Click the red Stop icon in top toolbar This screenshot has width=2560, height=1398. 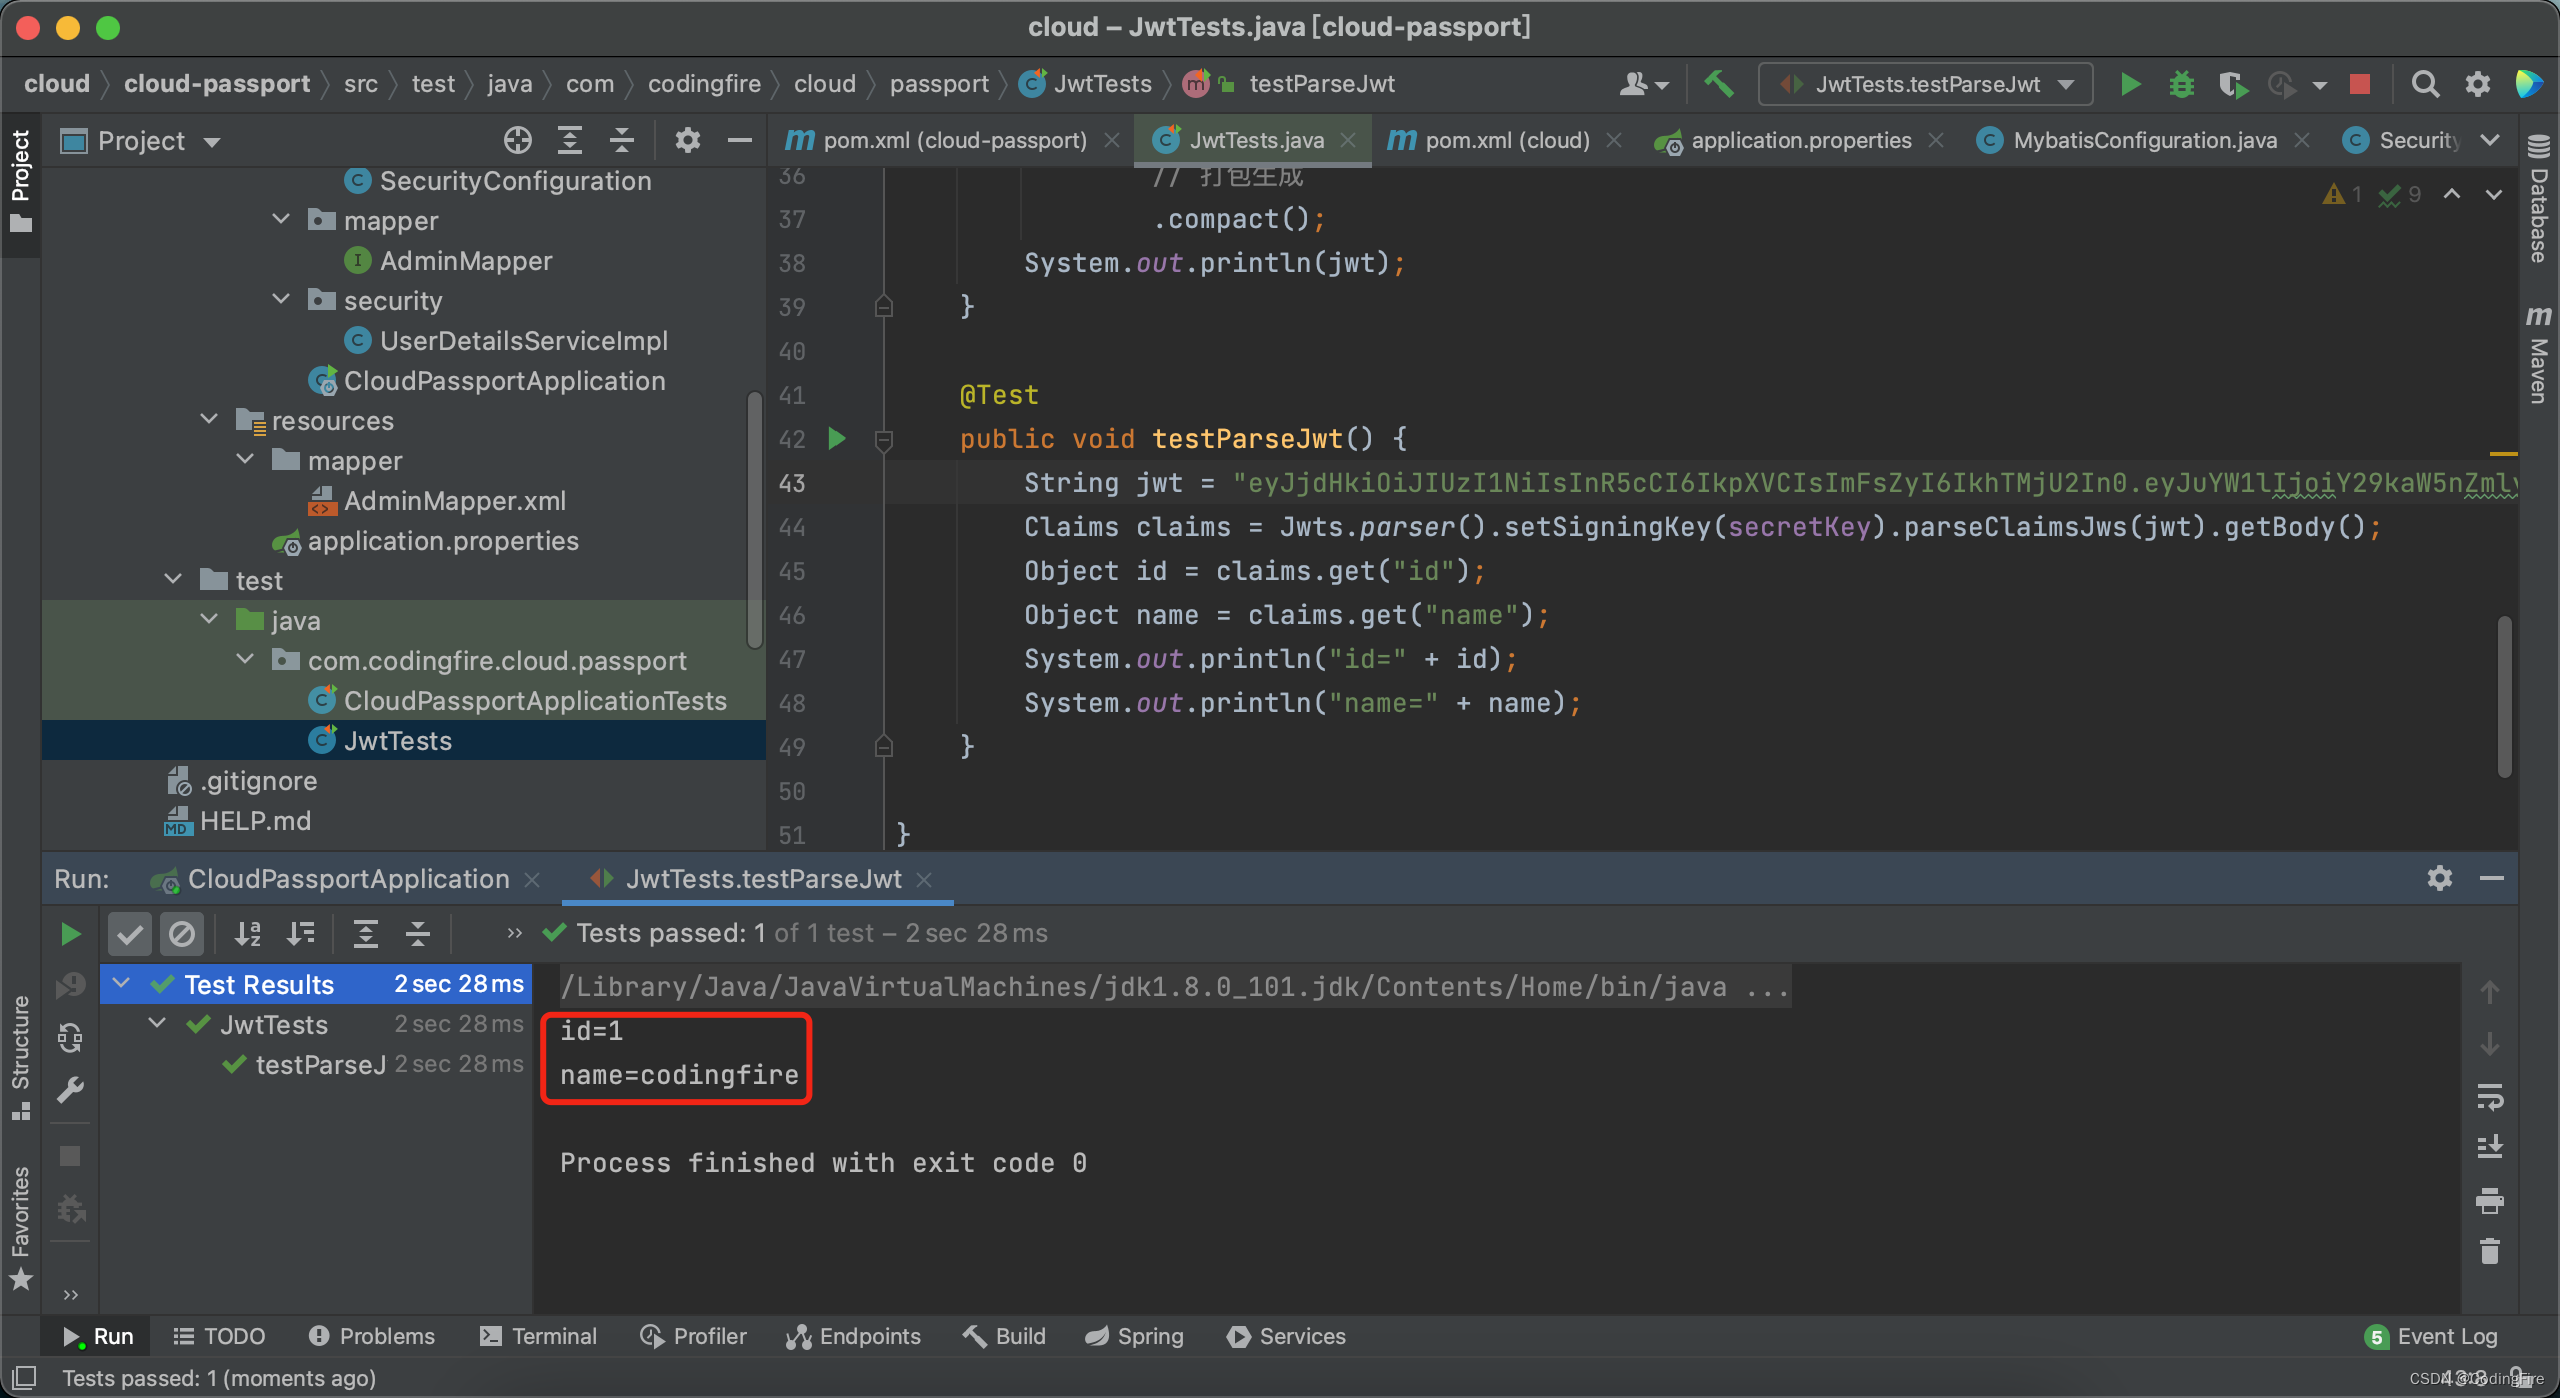(x=2360, y=84)
